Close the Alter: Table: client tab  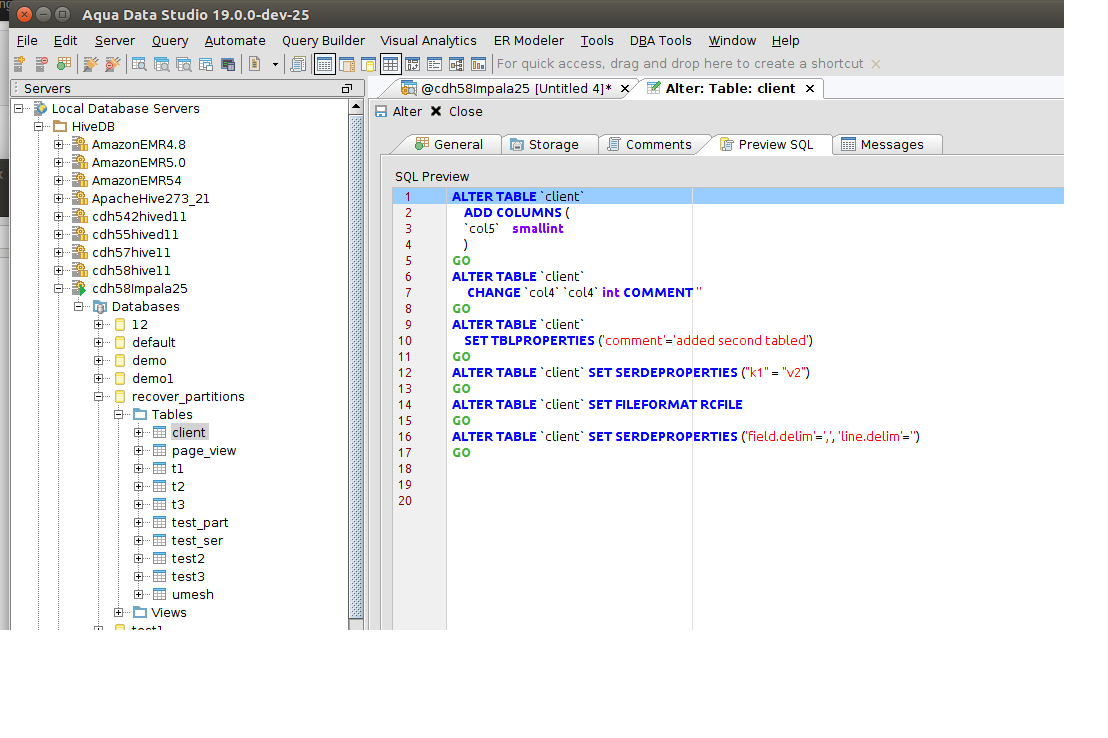810,88
